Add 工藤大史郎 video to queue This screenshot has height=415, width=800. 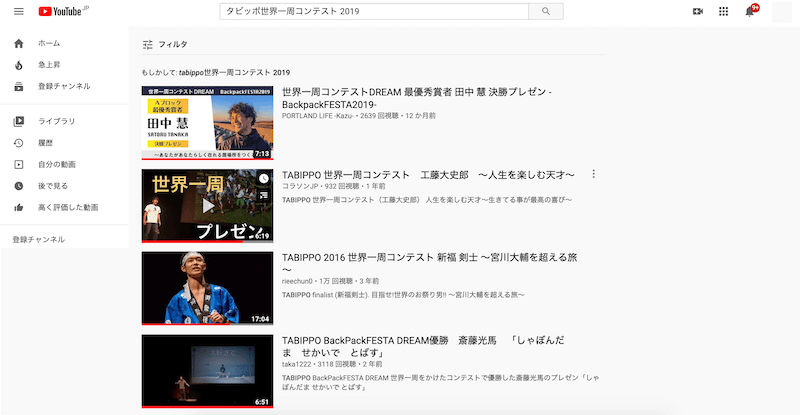[x=263, y=195]
